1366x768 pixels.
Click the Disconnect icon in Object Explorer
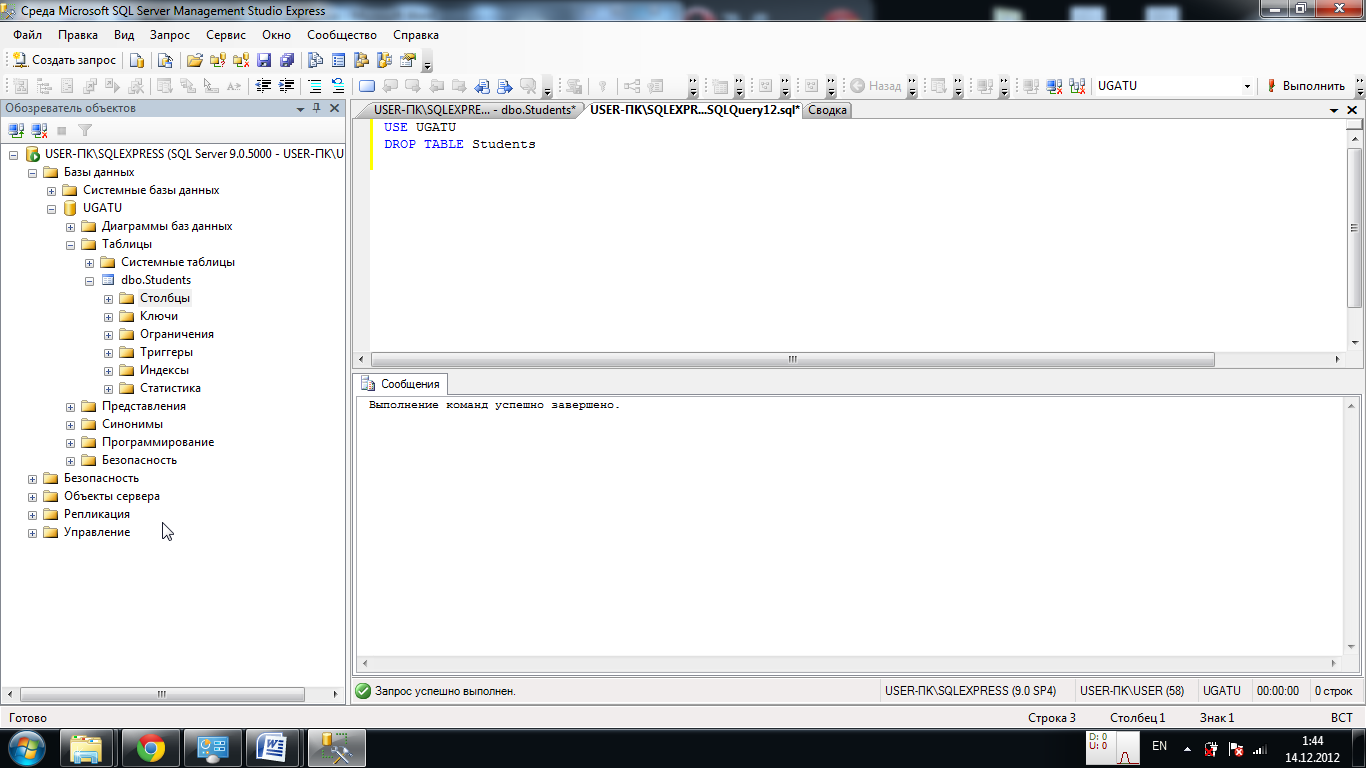click(39, 130)
